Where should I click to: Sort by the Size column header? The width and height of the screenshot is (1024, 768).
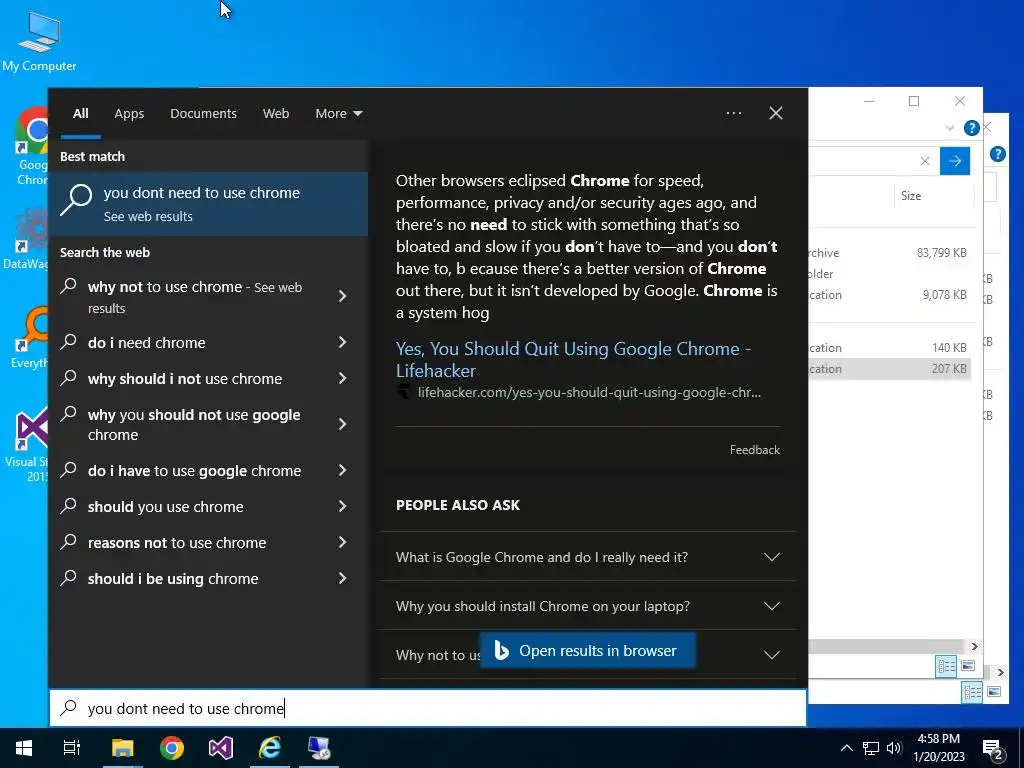(x=910, y=196)
